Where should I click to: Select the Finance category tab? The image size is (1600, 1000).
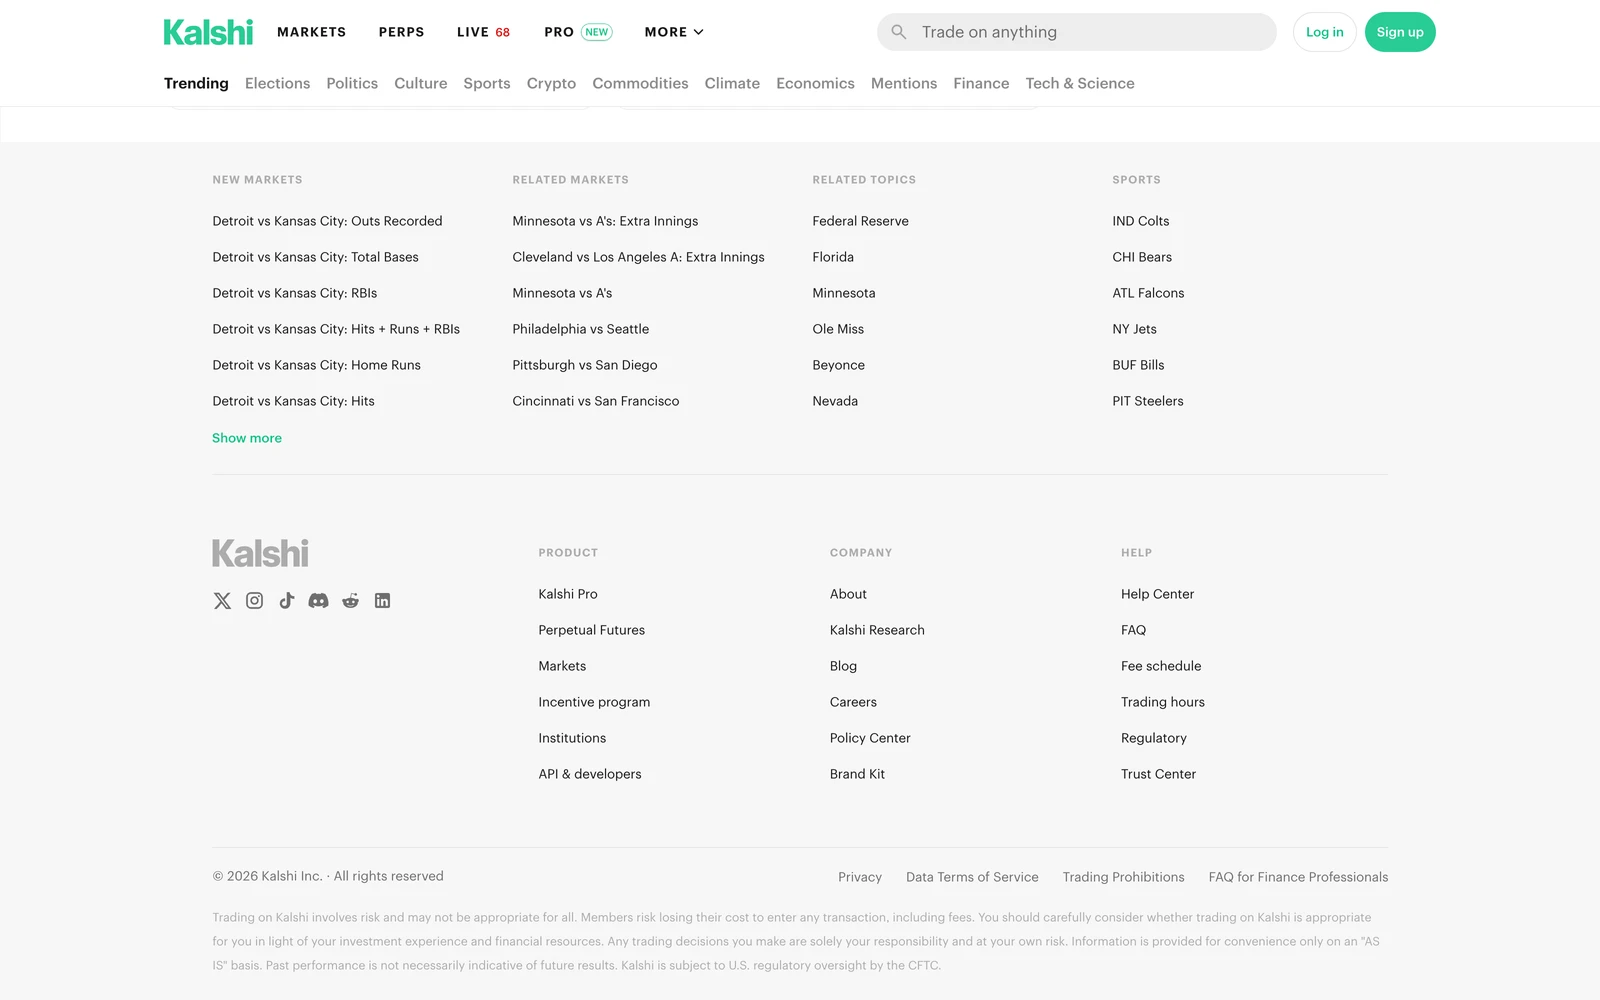[x=981, y=83]
